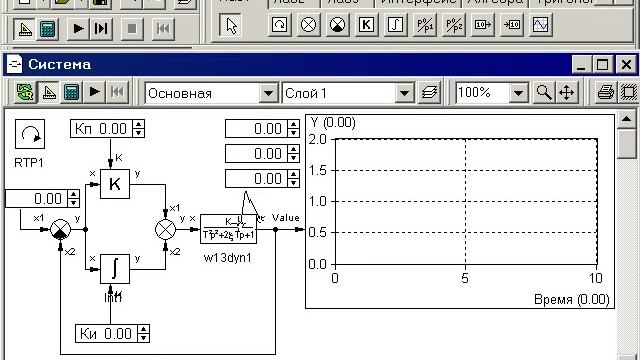Click the green refresh icon in Система window

(25, 92)
